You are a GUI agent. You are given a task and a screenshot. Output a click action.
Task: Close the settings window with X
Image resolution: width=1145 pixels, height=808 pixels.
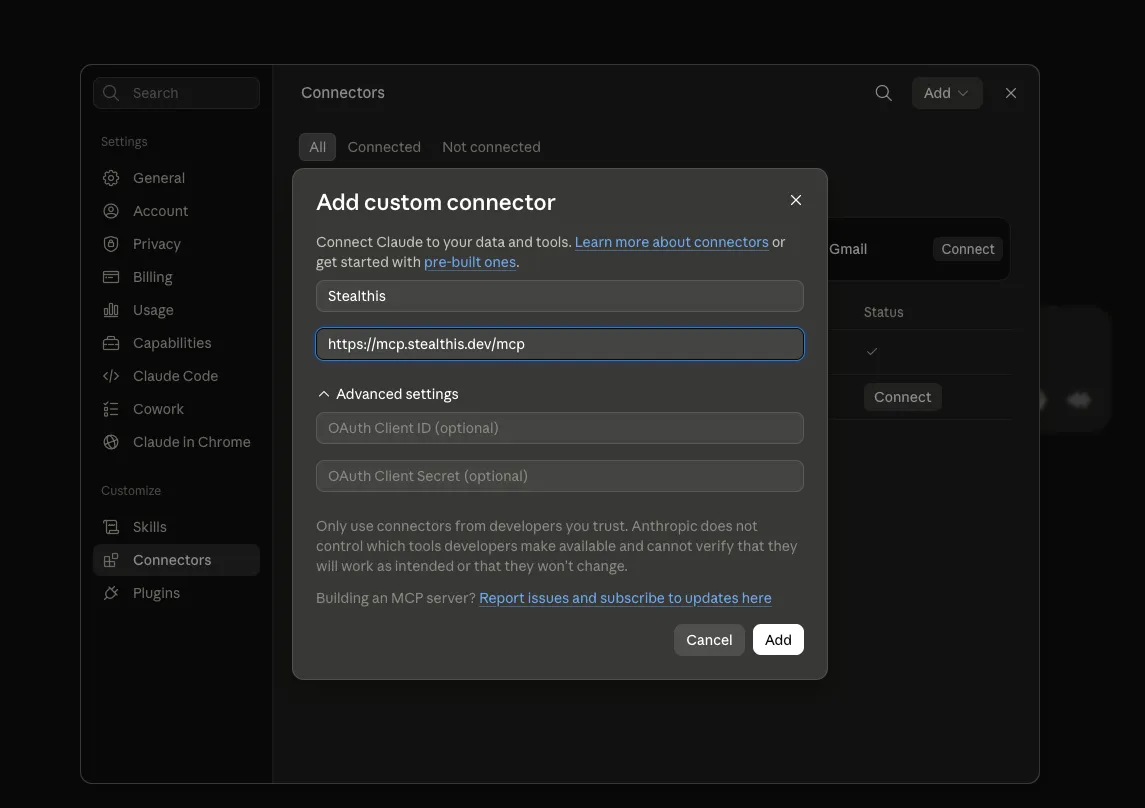tap(1011, 93)
